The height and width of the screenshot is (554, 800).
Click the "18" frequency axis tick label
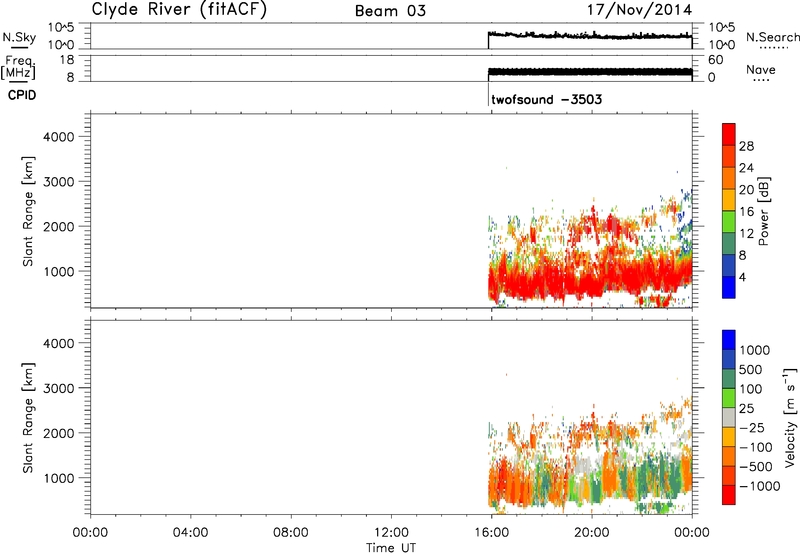[x=68, y=60]
